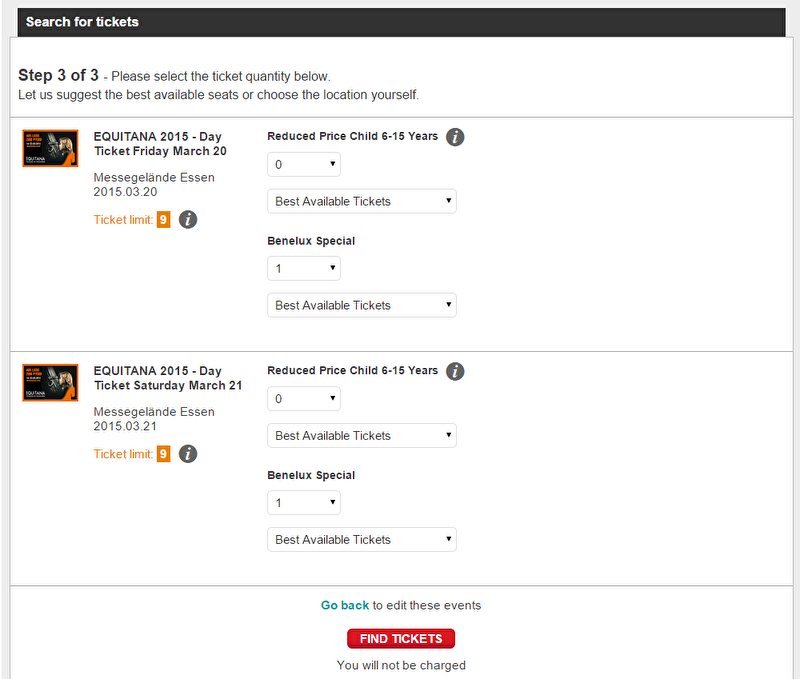Open info icon beside Saturday Reduced Price Child
This screenshot has height=679, width=800.
[455, 371]
